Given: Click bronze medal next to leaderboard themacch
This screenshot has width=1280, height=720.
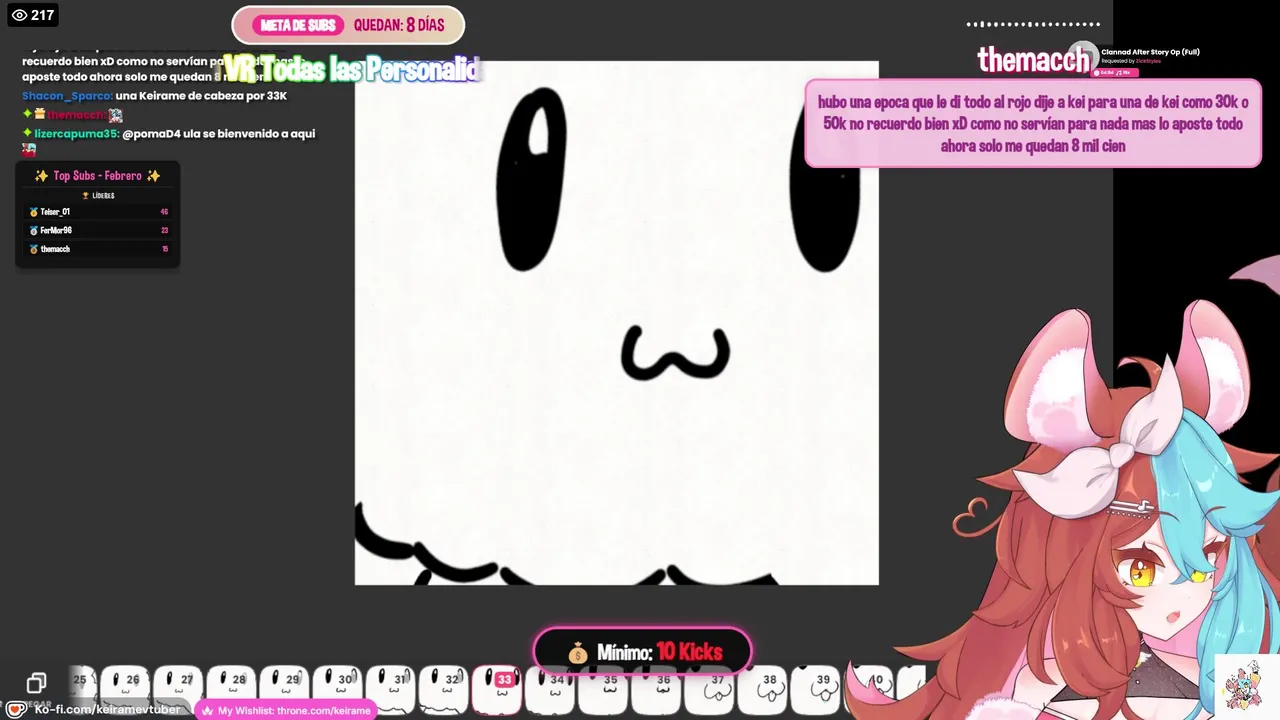Looking at the screenshot, I should pos(33,249).
